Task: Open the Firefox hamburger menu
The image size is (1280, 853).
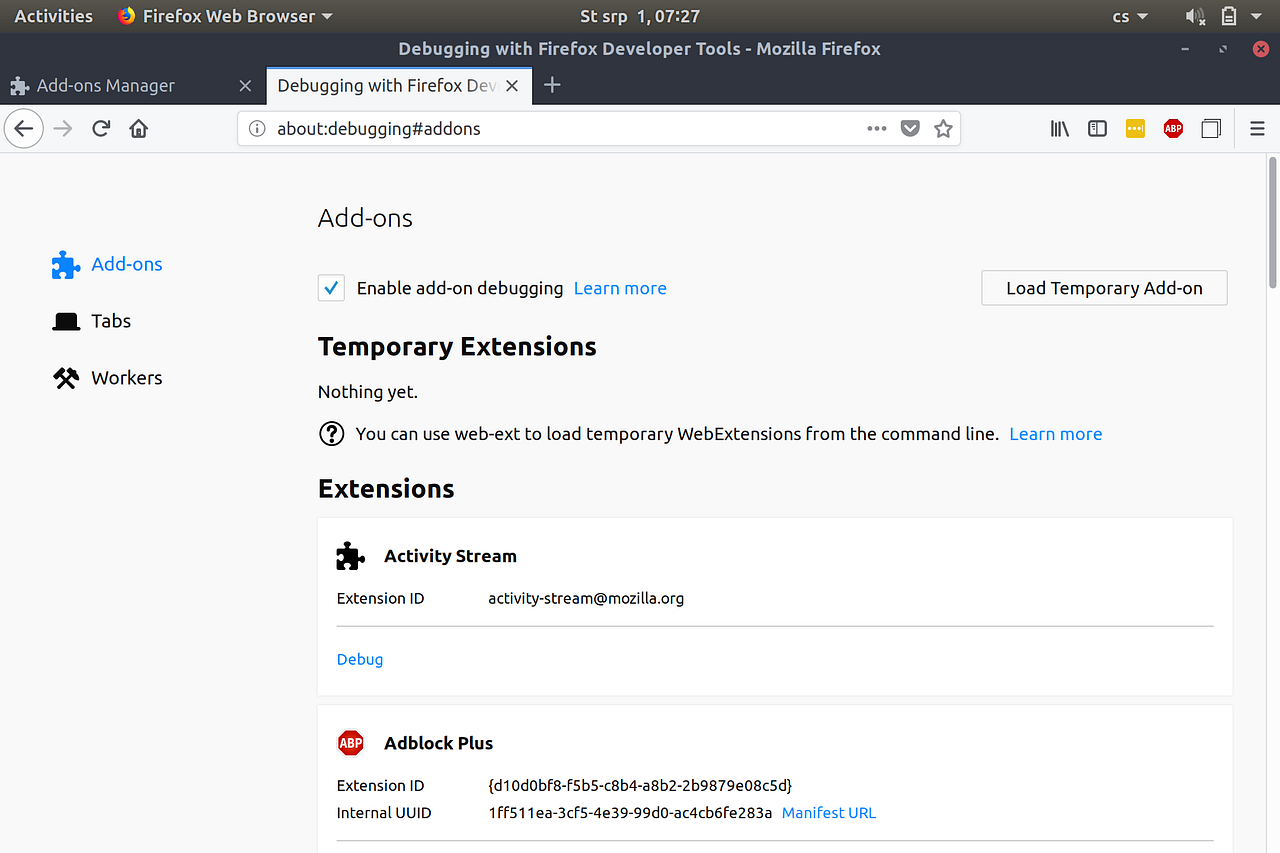Action: (1257, 129)
